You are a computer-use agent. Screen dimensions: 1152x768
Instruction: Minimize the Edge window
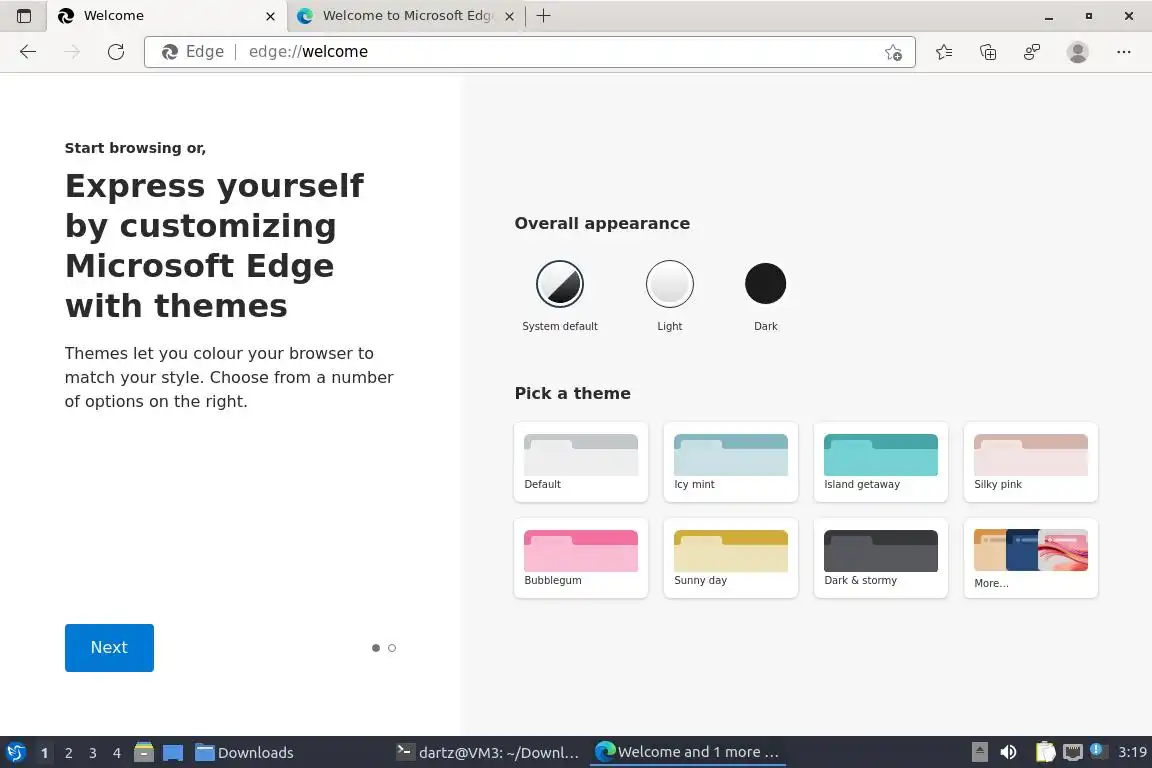[1048, 16]
